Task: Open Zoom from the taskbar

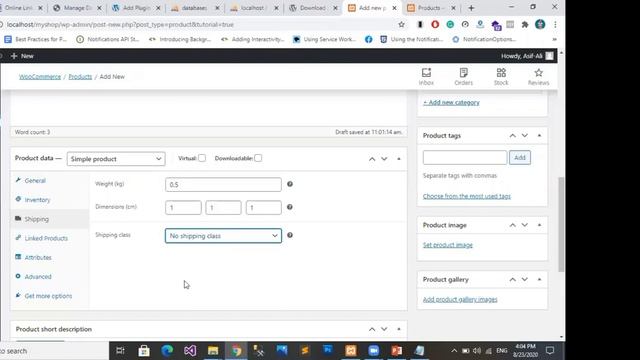Action: (x=373, y=351)
